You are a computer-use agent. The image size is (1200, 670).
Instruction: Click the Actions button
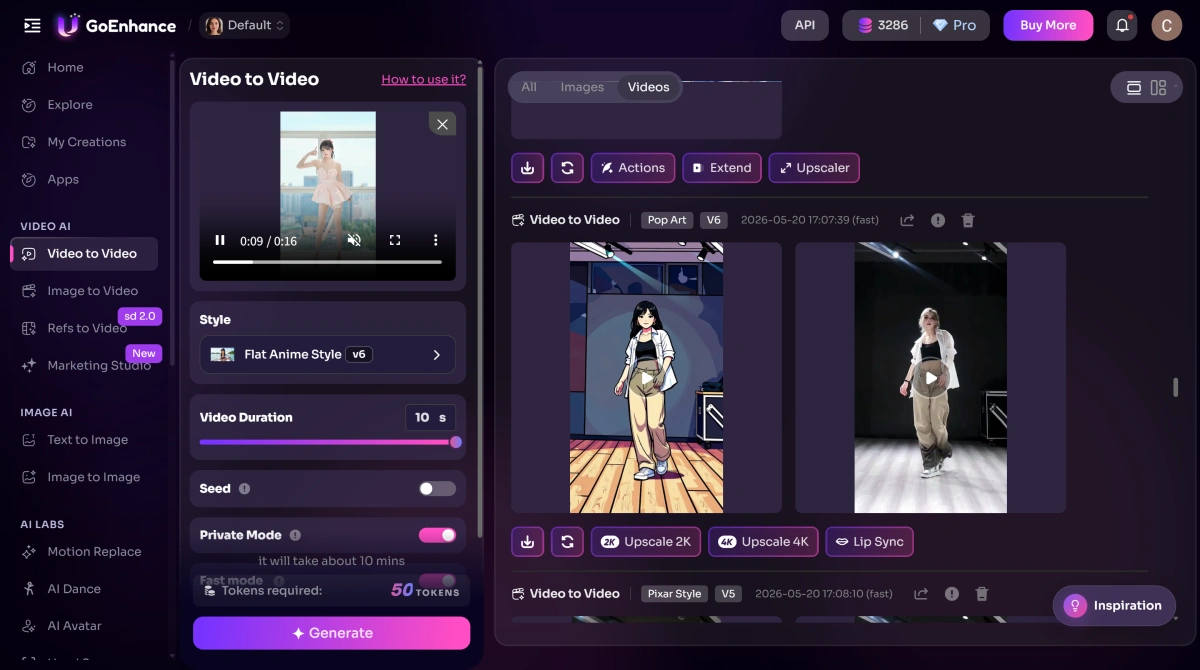click(x=633, y=168)
